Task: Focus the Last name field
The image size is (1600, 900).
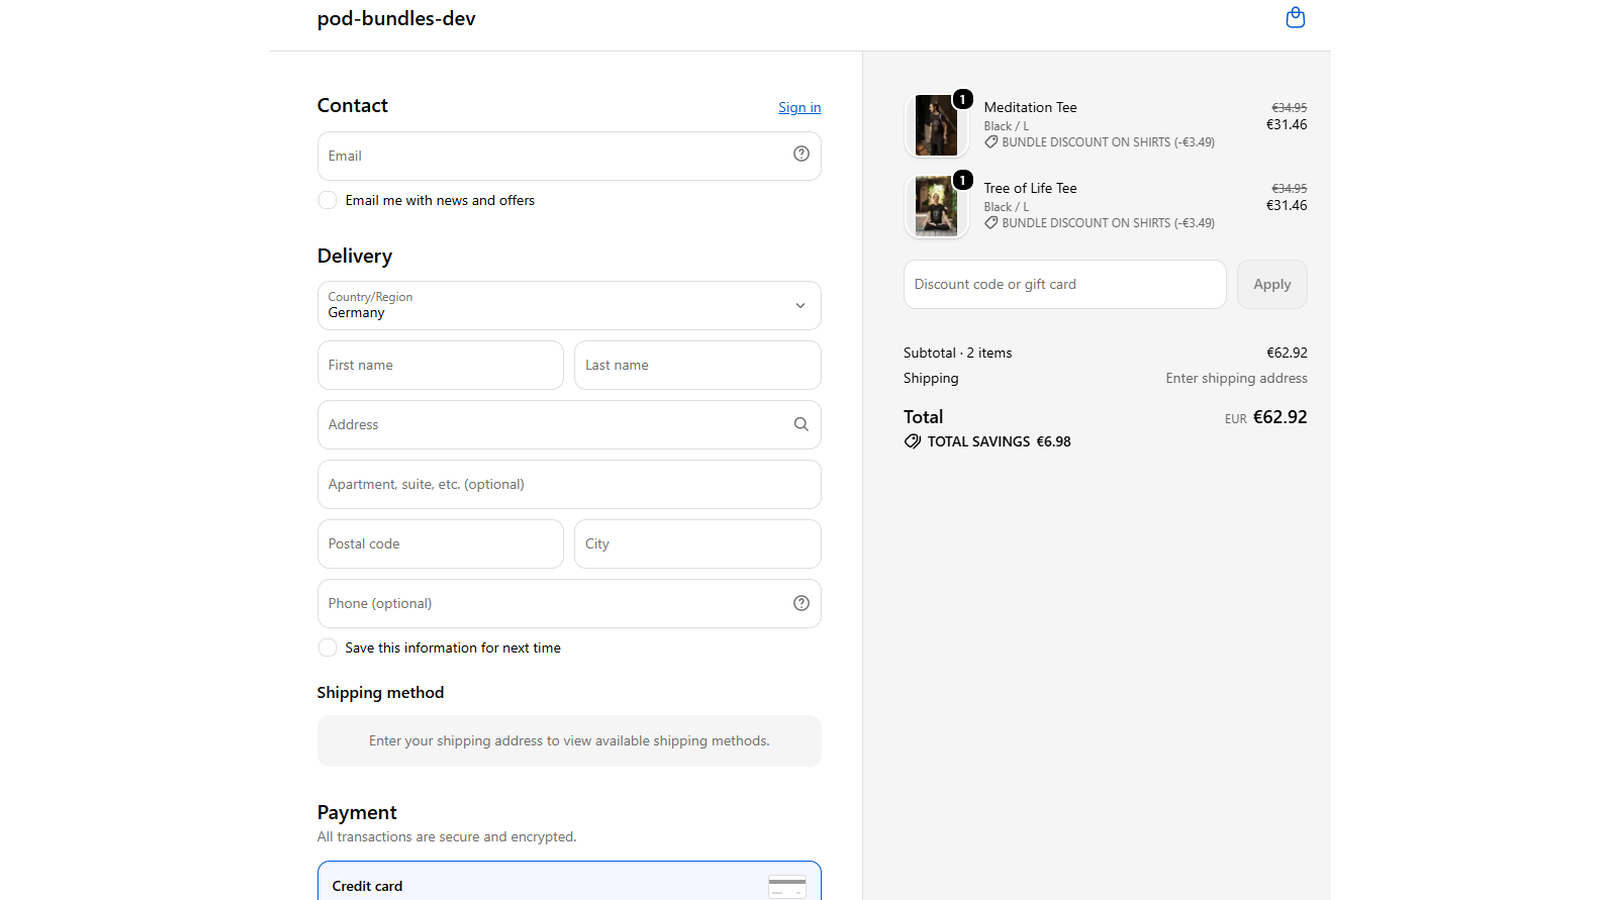Action: click(x=697, y=365)
